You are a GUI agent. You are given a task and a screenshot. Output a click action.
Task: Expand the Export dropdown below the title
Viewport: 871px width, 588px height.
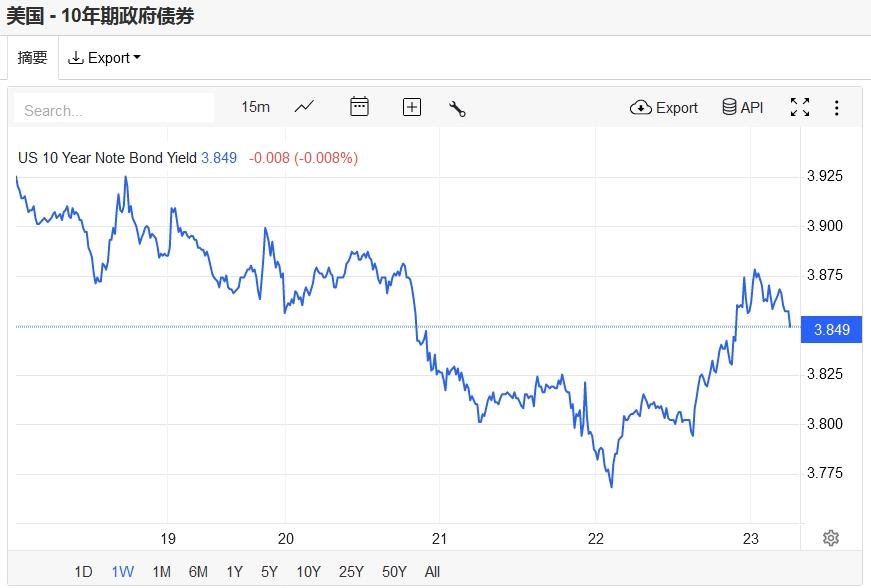pyautogui.click(x=104, y=58)
